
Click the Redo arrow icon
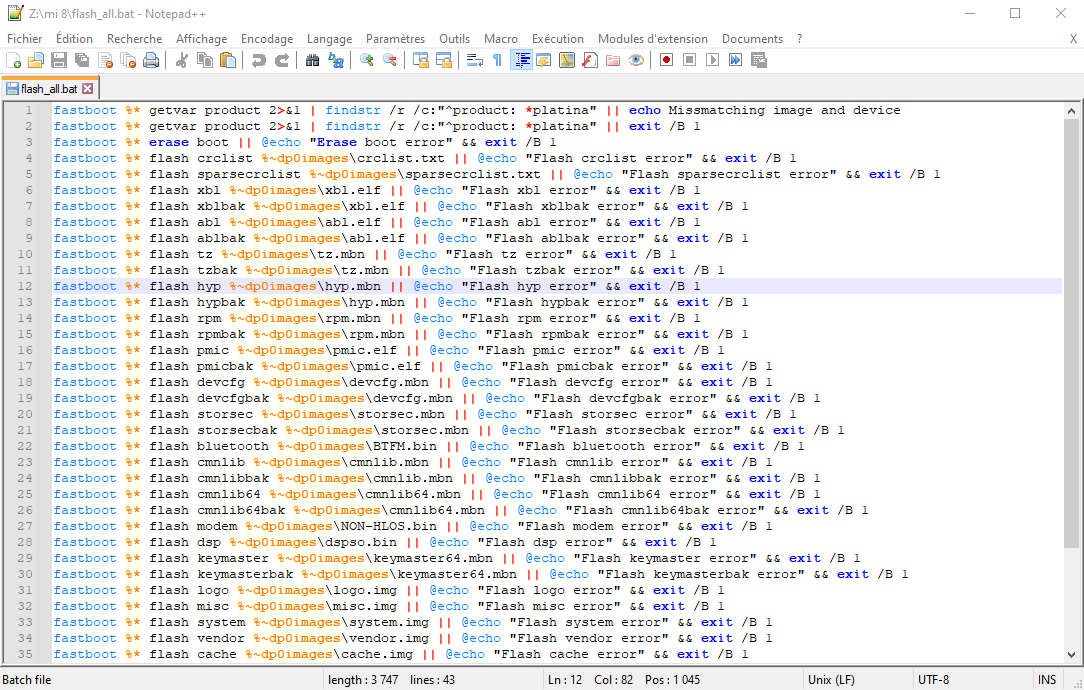(x=281, y=60)
